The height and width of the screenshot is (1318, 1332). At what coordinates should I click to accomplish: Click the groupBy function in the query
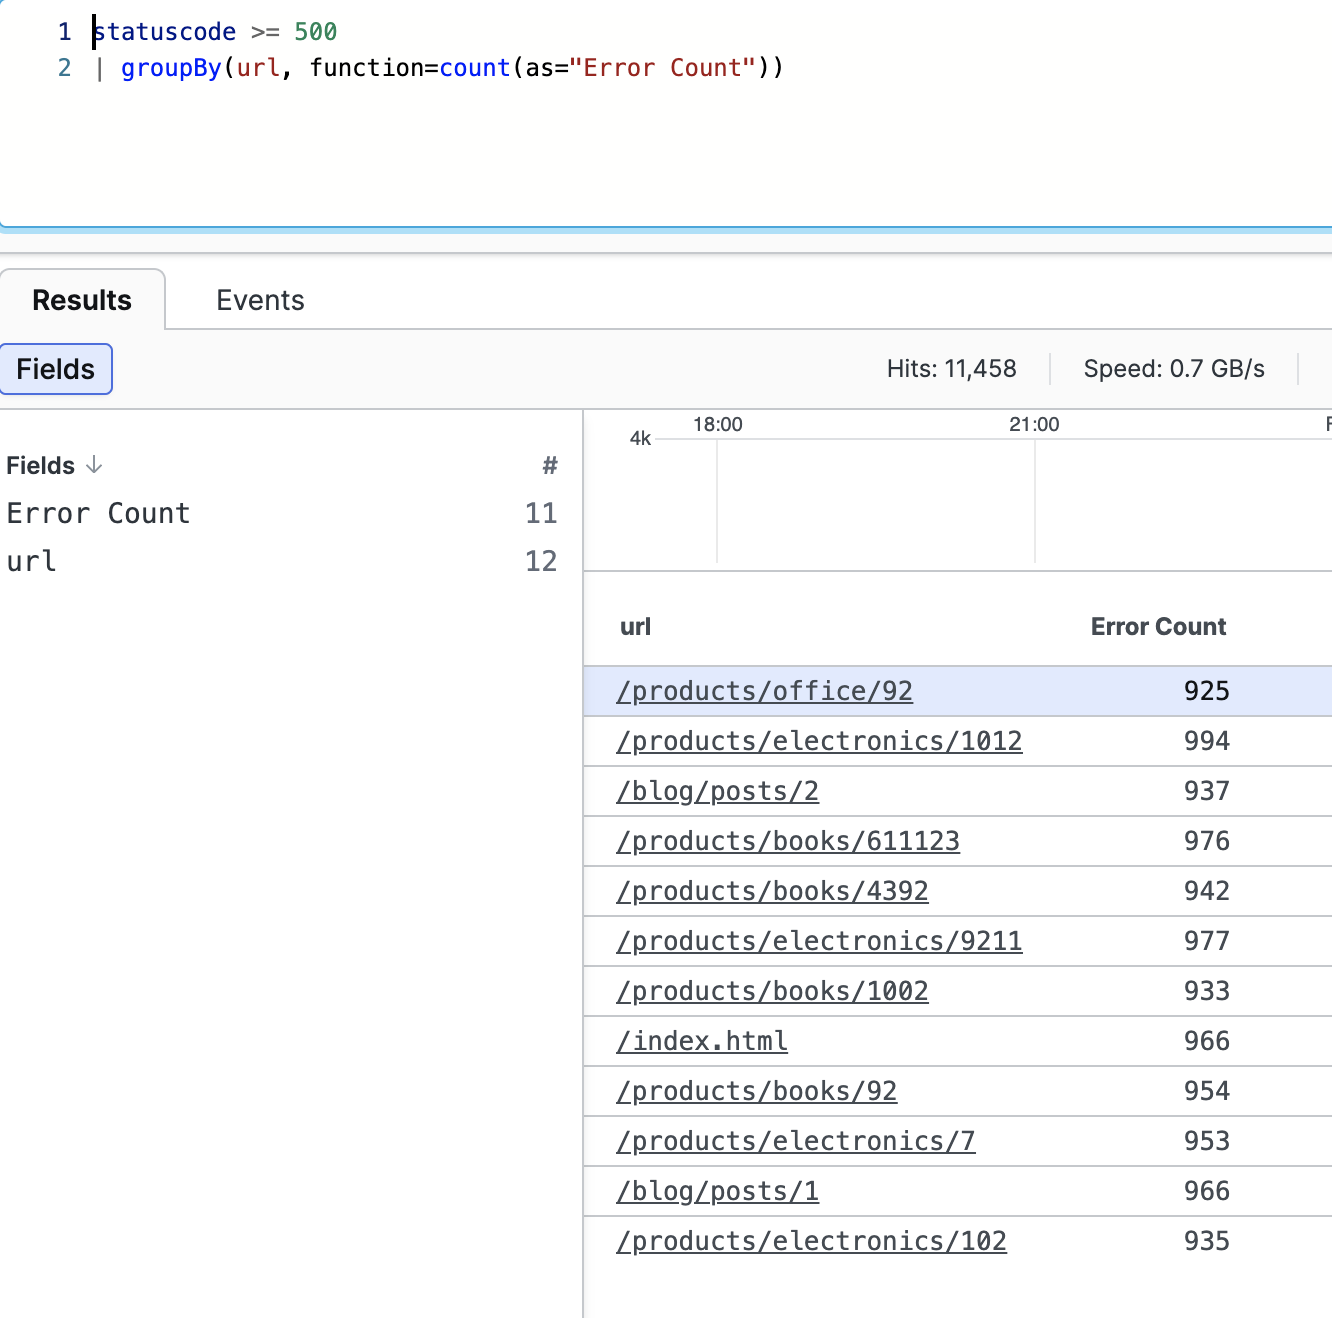(171, 67)
